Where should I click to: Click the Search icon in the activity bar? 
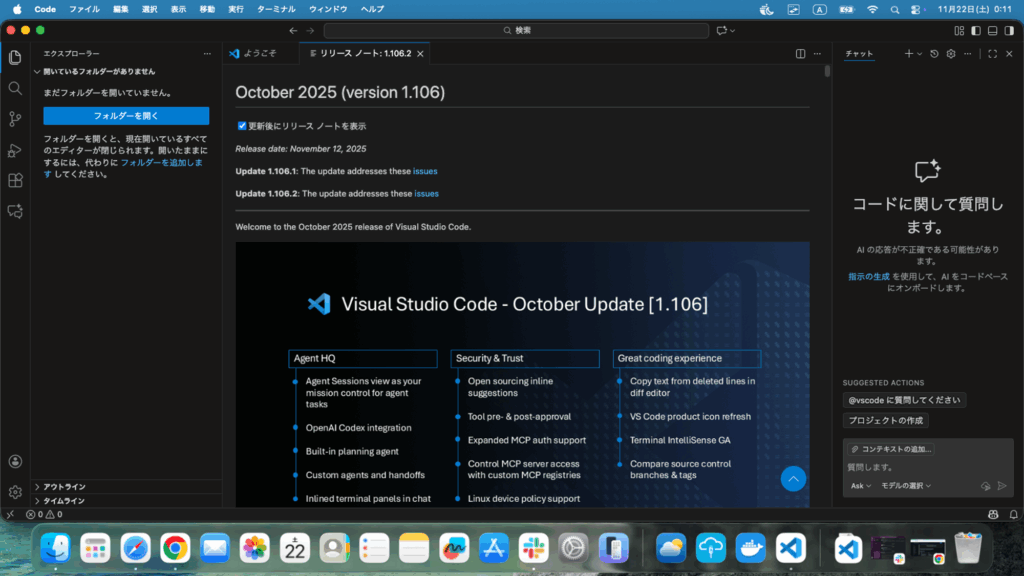coord(15,88)
